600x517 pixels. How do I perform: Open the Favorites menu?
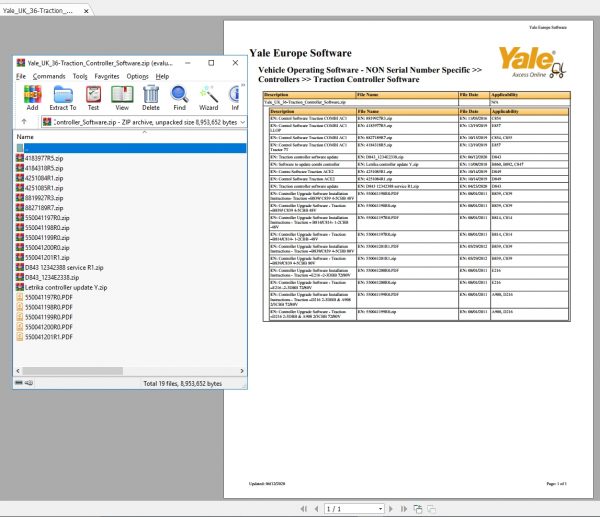tap(107, 76)
